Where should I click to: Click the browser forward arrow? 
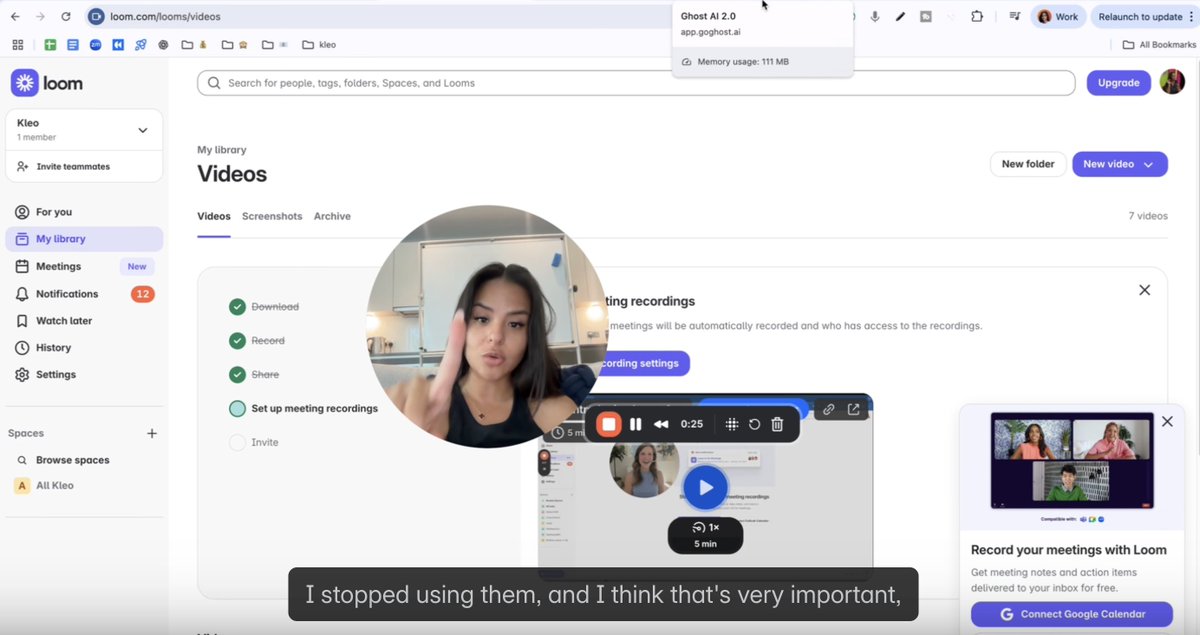40,16
